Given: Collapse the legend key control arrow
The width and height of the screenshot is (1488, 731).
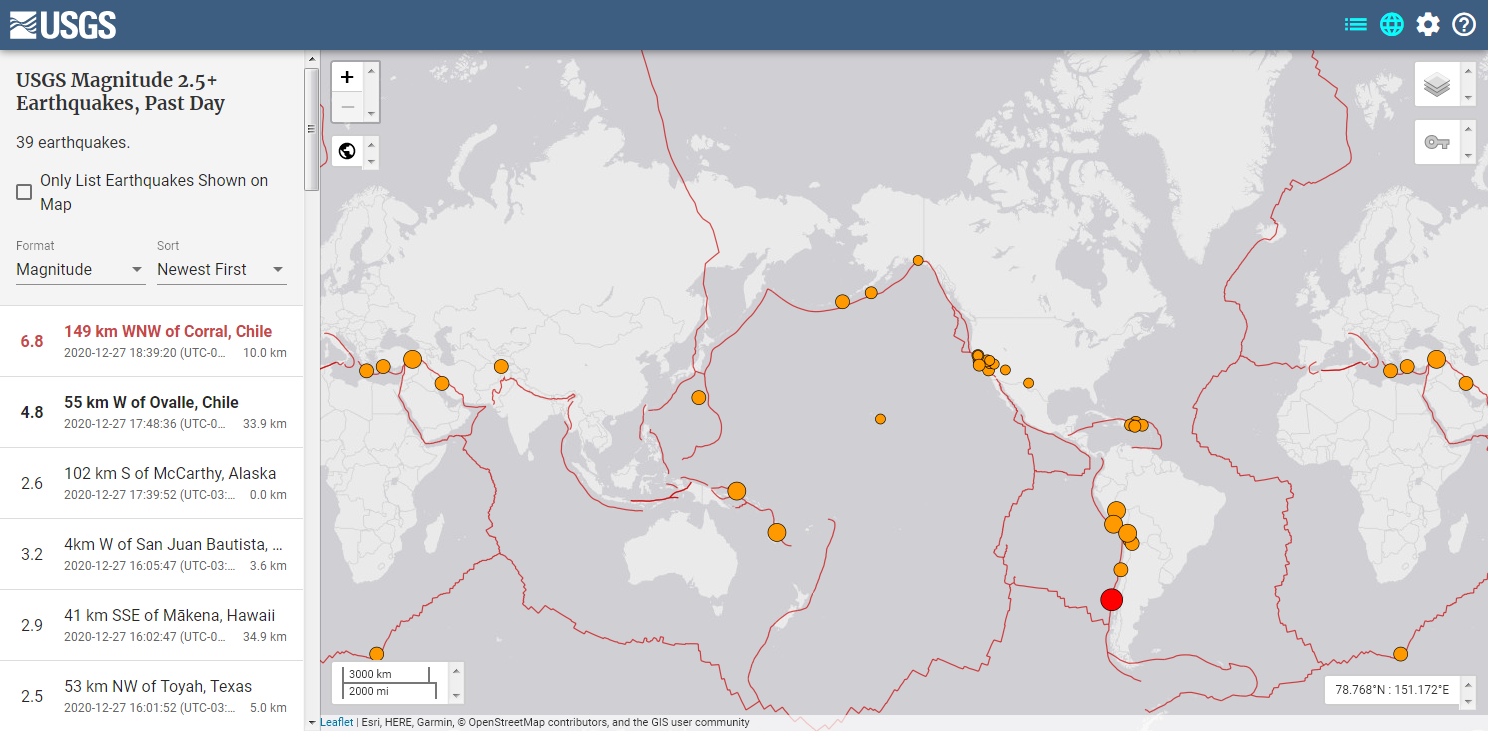Looking at the screenshot, I should (x=1468, y=129).
